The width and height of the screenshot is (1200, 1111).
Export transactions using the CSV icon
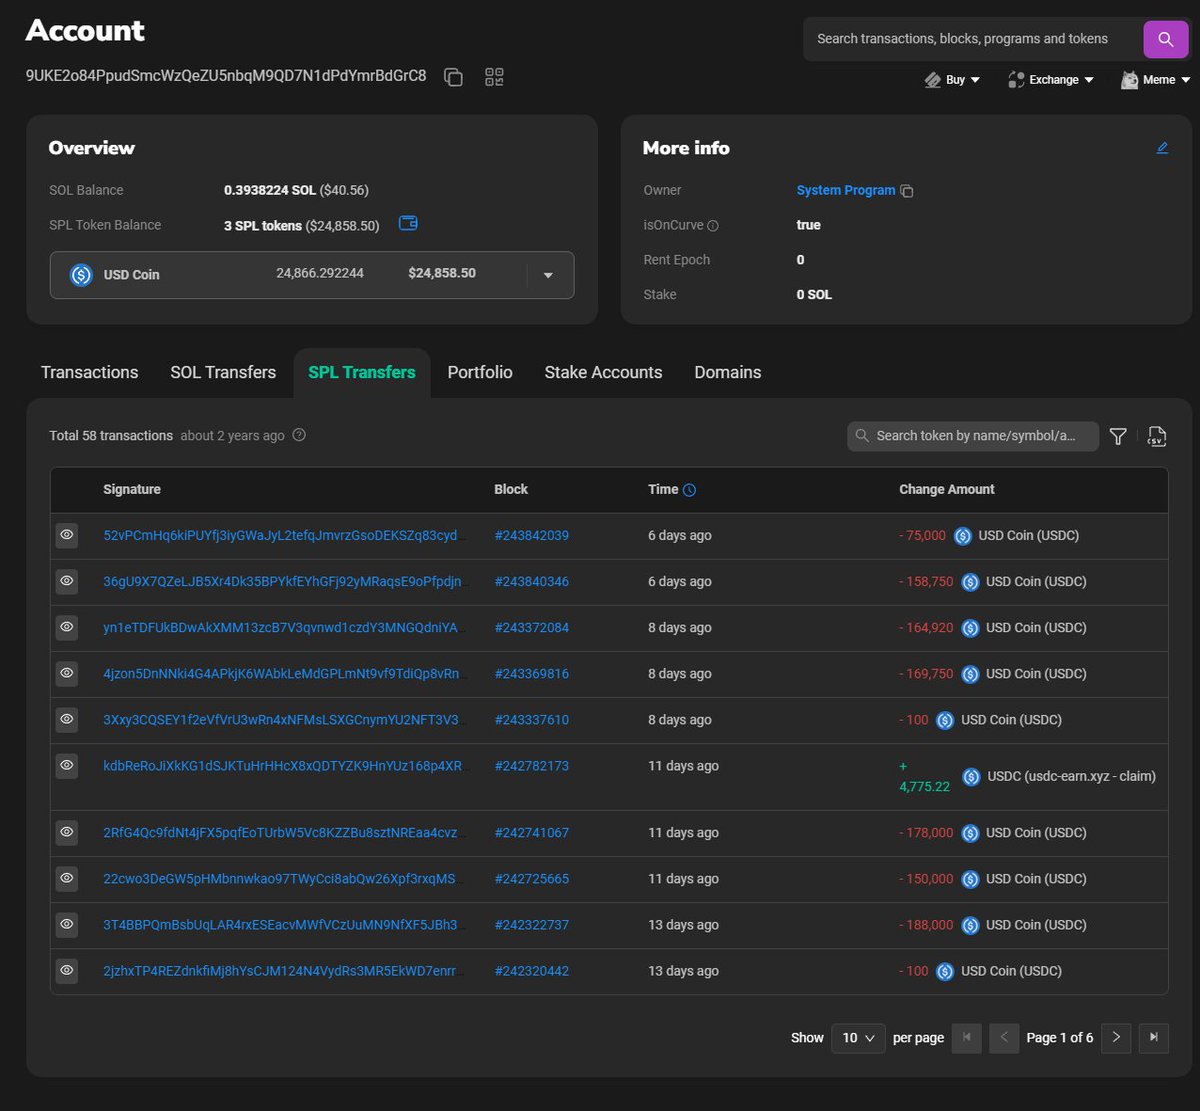1157,436
